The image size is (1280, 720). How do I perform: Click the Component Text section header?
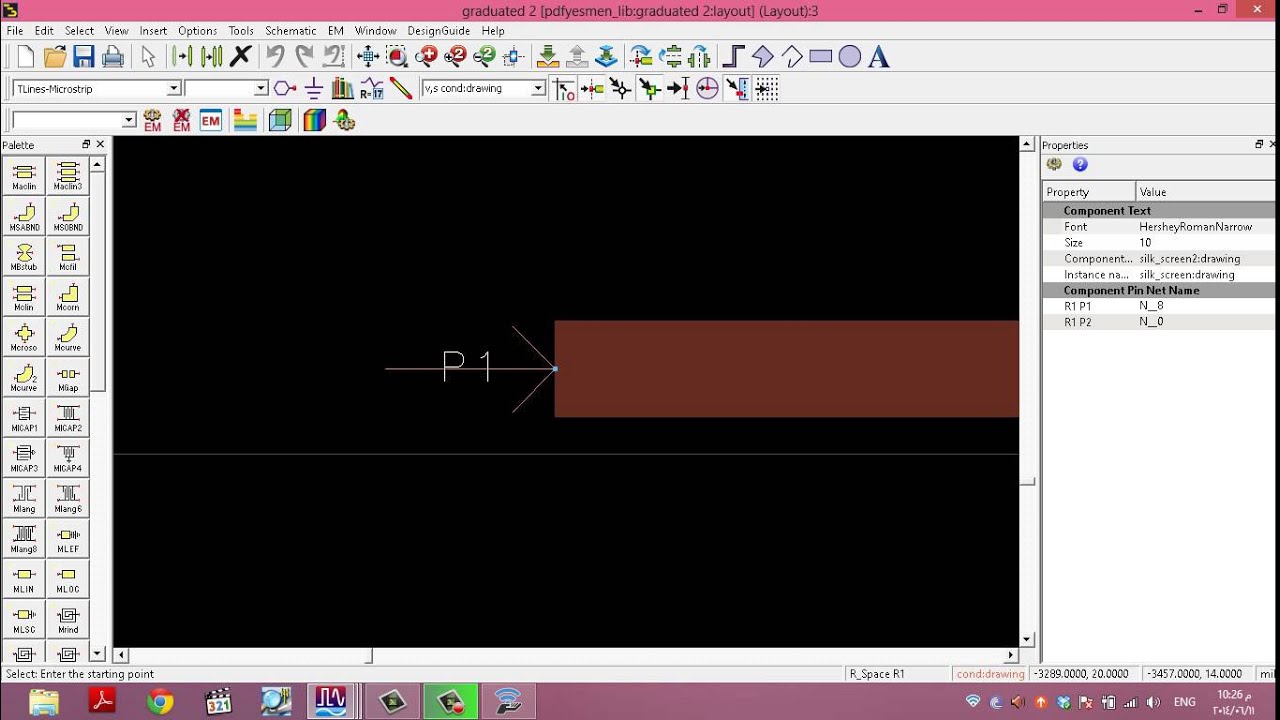1107,211
